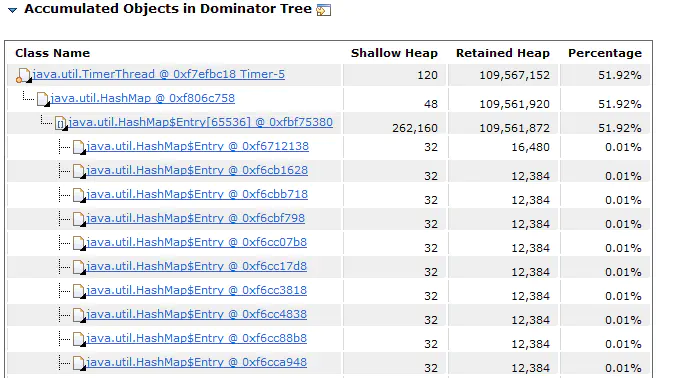Collapse the Accumulated Objects in Dominator Tree section

click(x=12, y=10)
